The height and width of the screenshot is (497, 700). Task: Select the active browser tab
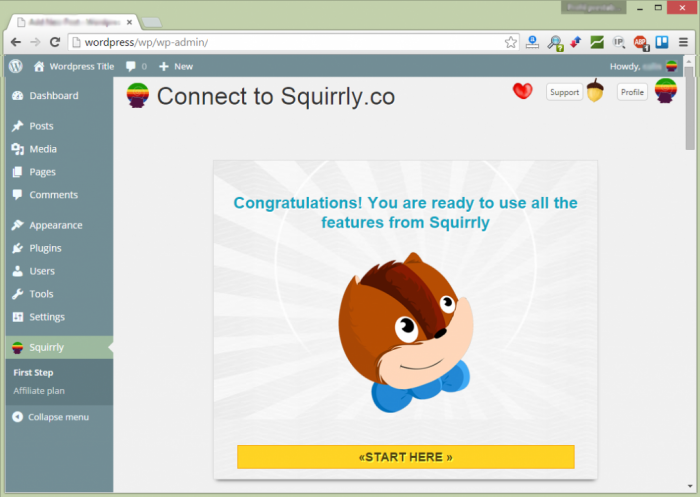point(74,22)
